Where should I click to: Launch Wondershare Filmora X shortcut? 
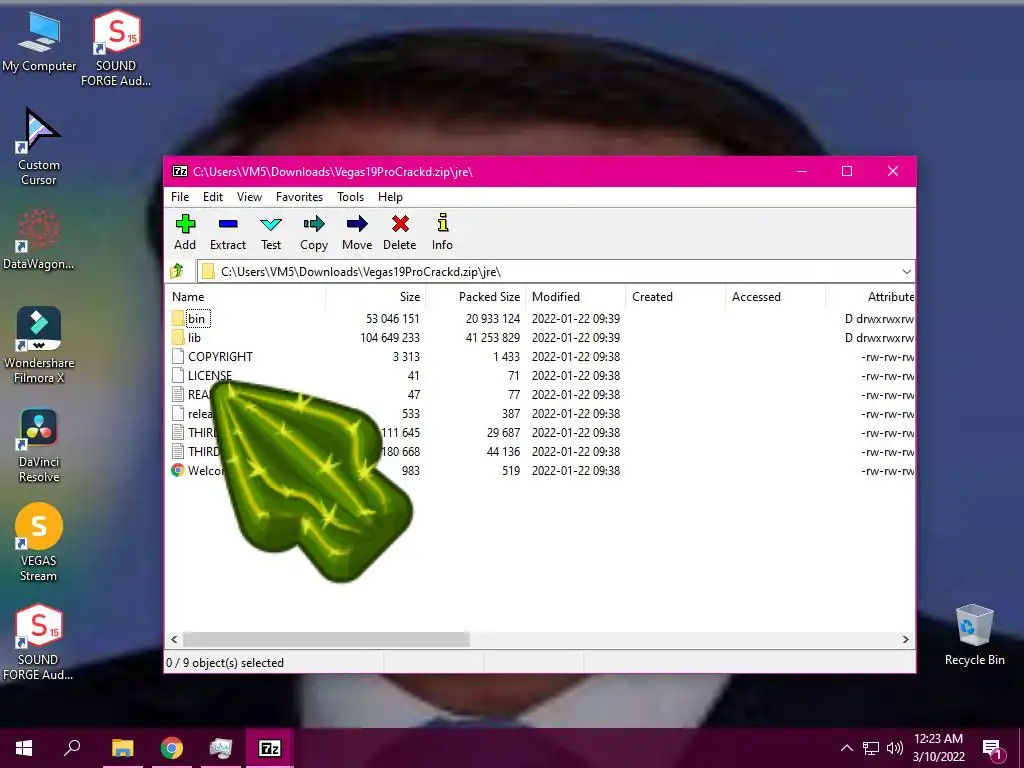tap(39, 345)
